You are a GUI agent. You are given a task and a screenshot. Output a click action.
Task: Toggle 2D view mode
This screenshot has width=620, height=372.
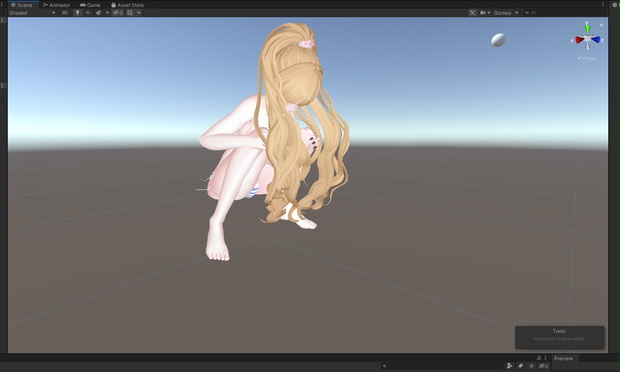pyautogui.click(x=64, y=13)
